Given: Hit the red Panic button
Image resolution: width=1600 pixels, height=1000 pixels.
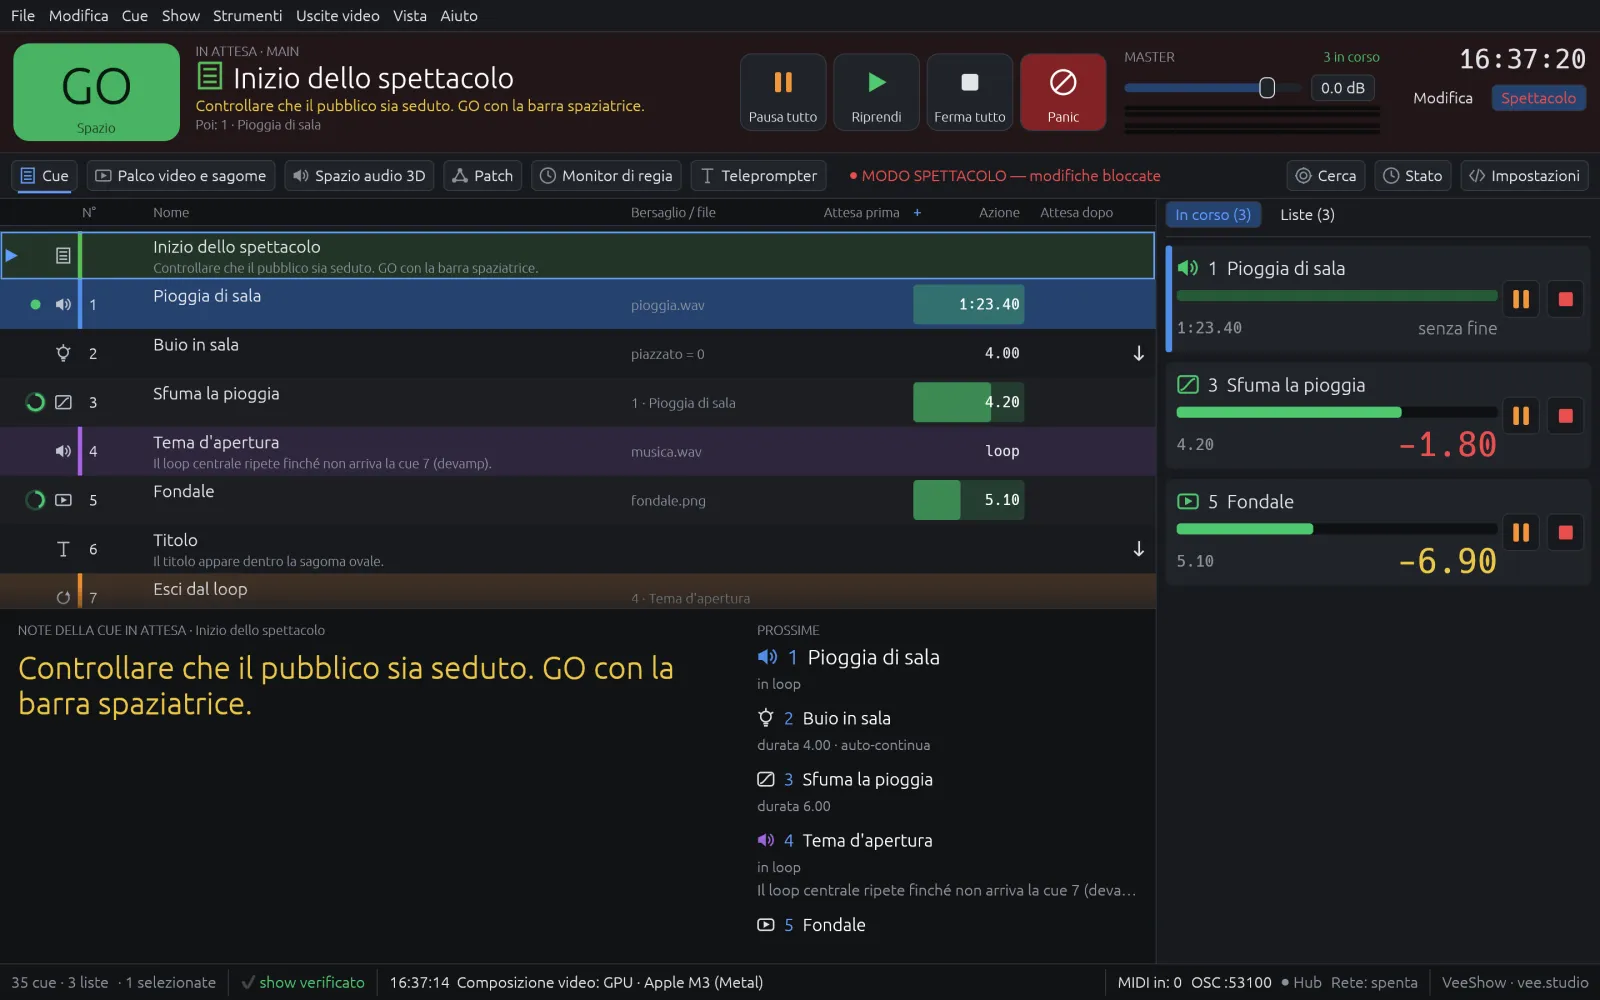Looking at the screenshot, I should pyautogui.click(x=1063, y=92).
